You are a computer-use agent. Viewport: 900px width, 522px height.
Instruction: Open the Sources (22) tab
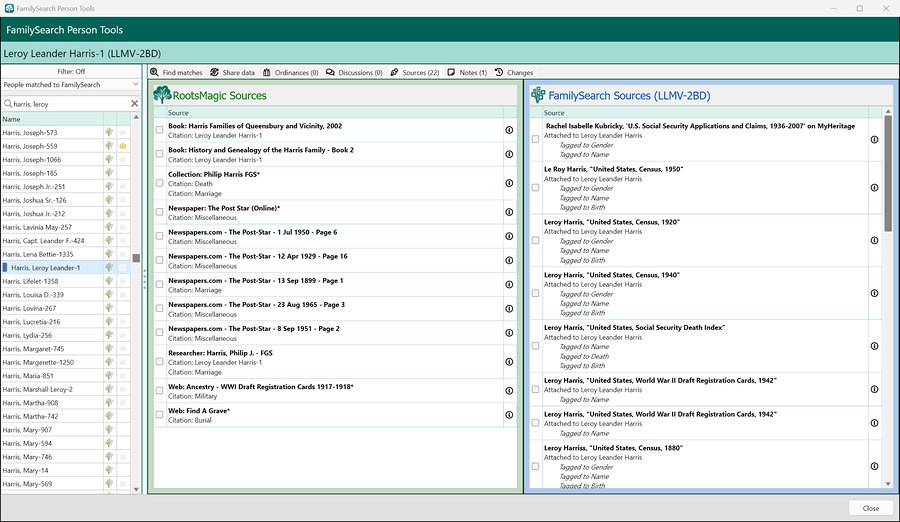[x=414, y=73]
